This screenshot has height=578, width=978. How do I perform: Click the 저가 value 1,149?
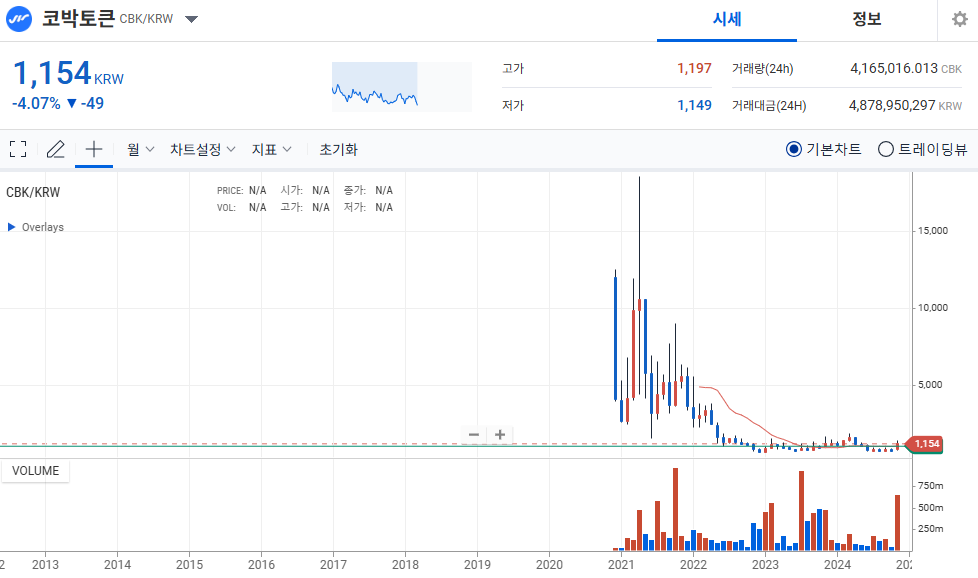(x=694, y=105)
